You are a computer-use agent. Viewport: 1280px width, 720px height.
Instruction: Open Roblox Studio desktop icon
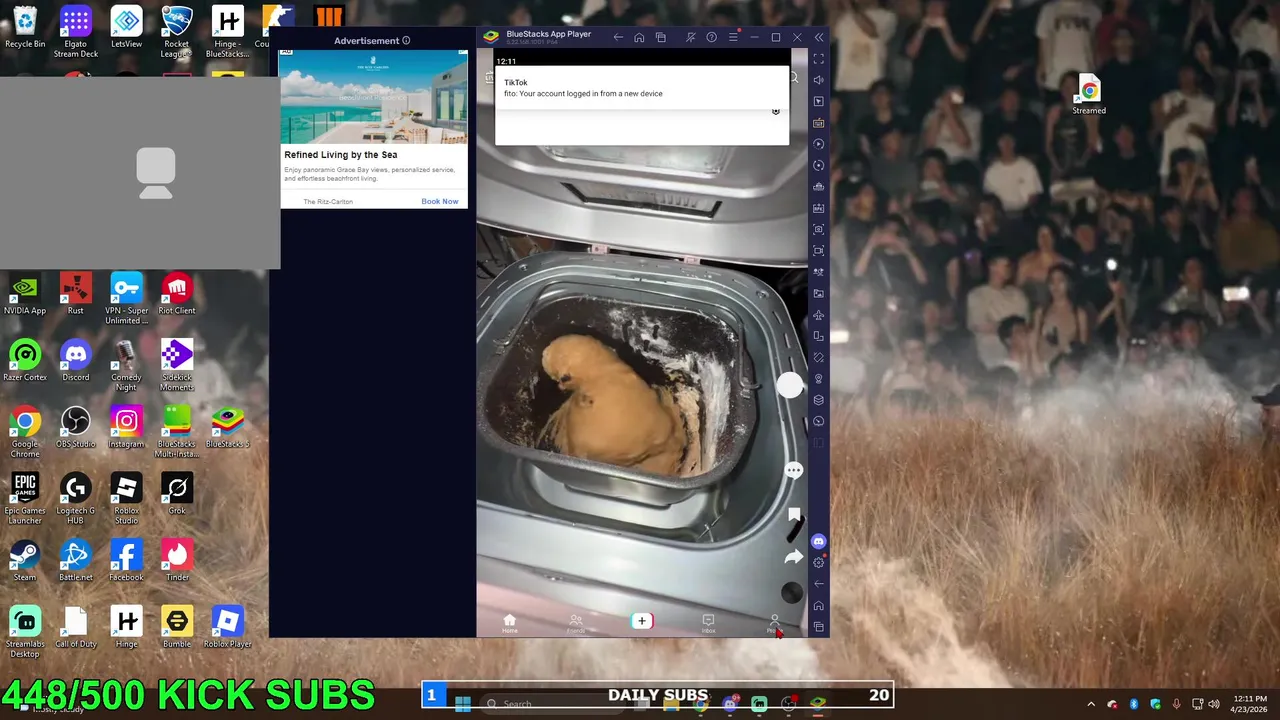click(x=126, y=499)
